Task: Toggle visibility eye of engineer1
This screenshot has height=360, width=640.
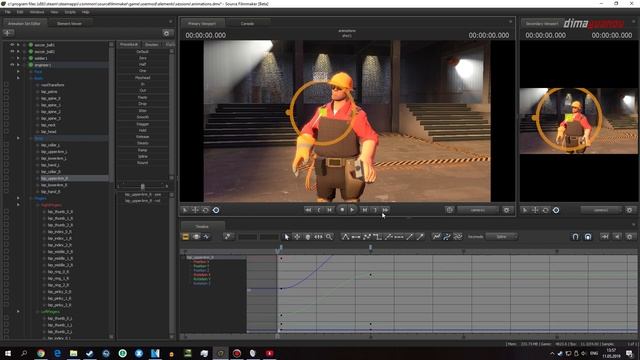Action: 12,65
